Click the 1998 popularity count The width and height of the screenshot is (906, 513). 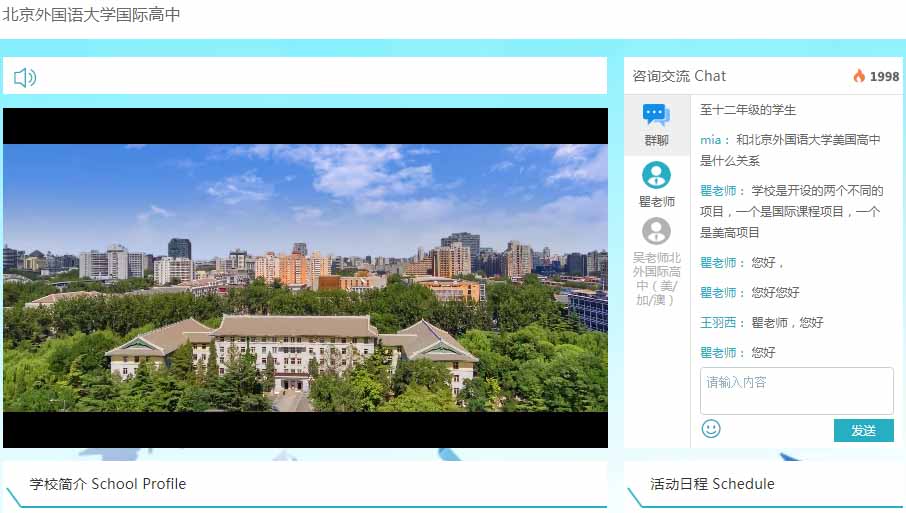click(x=884, y=76)
